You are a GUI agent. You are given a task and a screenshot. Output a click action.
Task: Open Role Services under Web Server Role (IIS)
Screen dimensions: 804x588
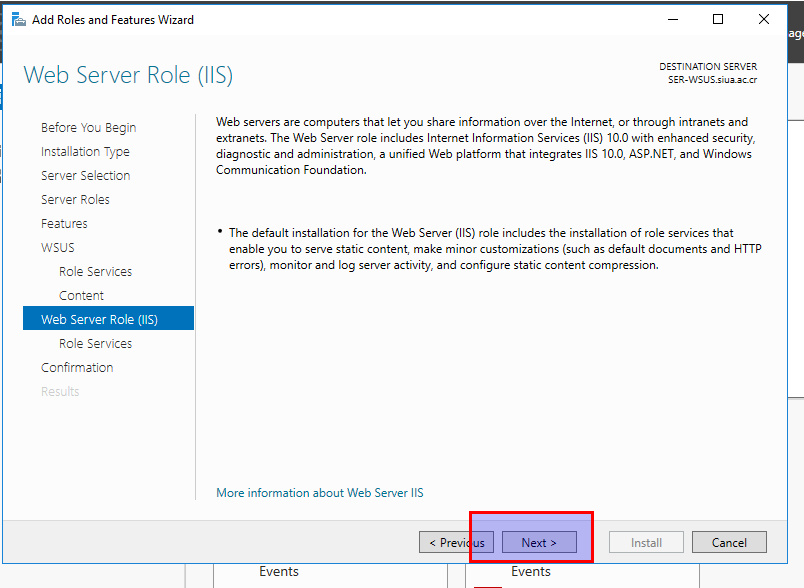click(95, 343)
